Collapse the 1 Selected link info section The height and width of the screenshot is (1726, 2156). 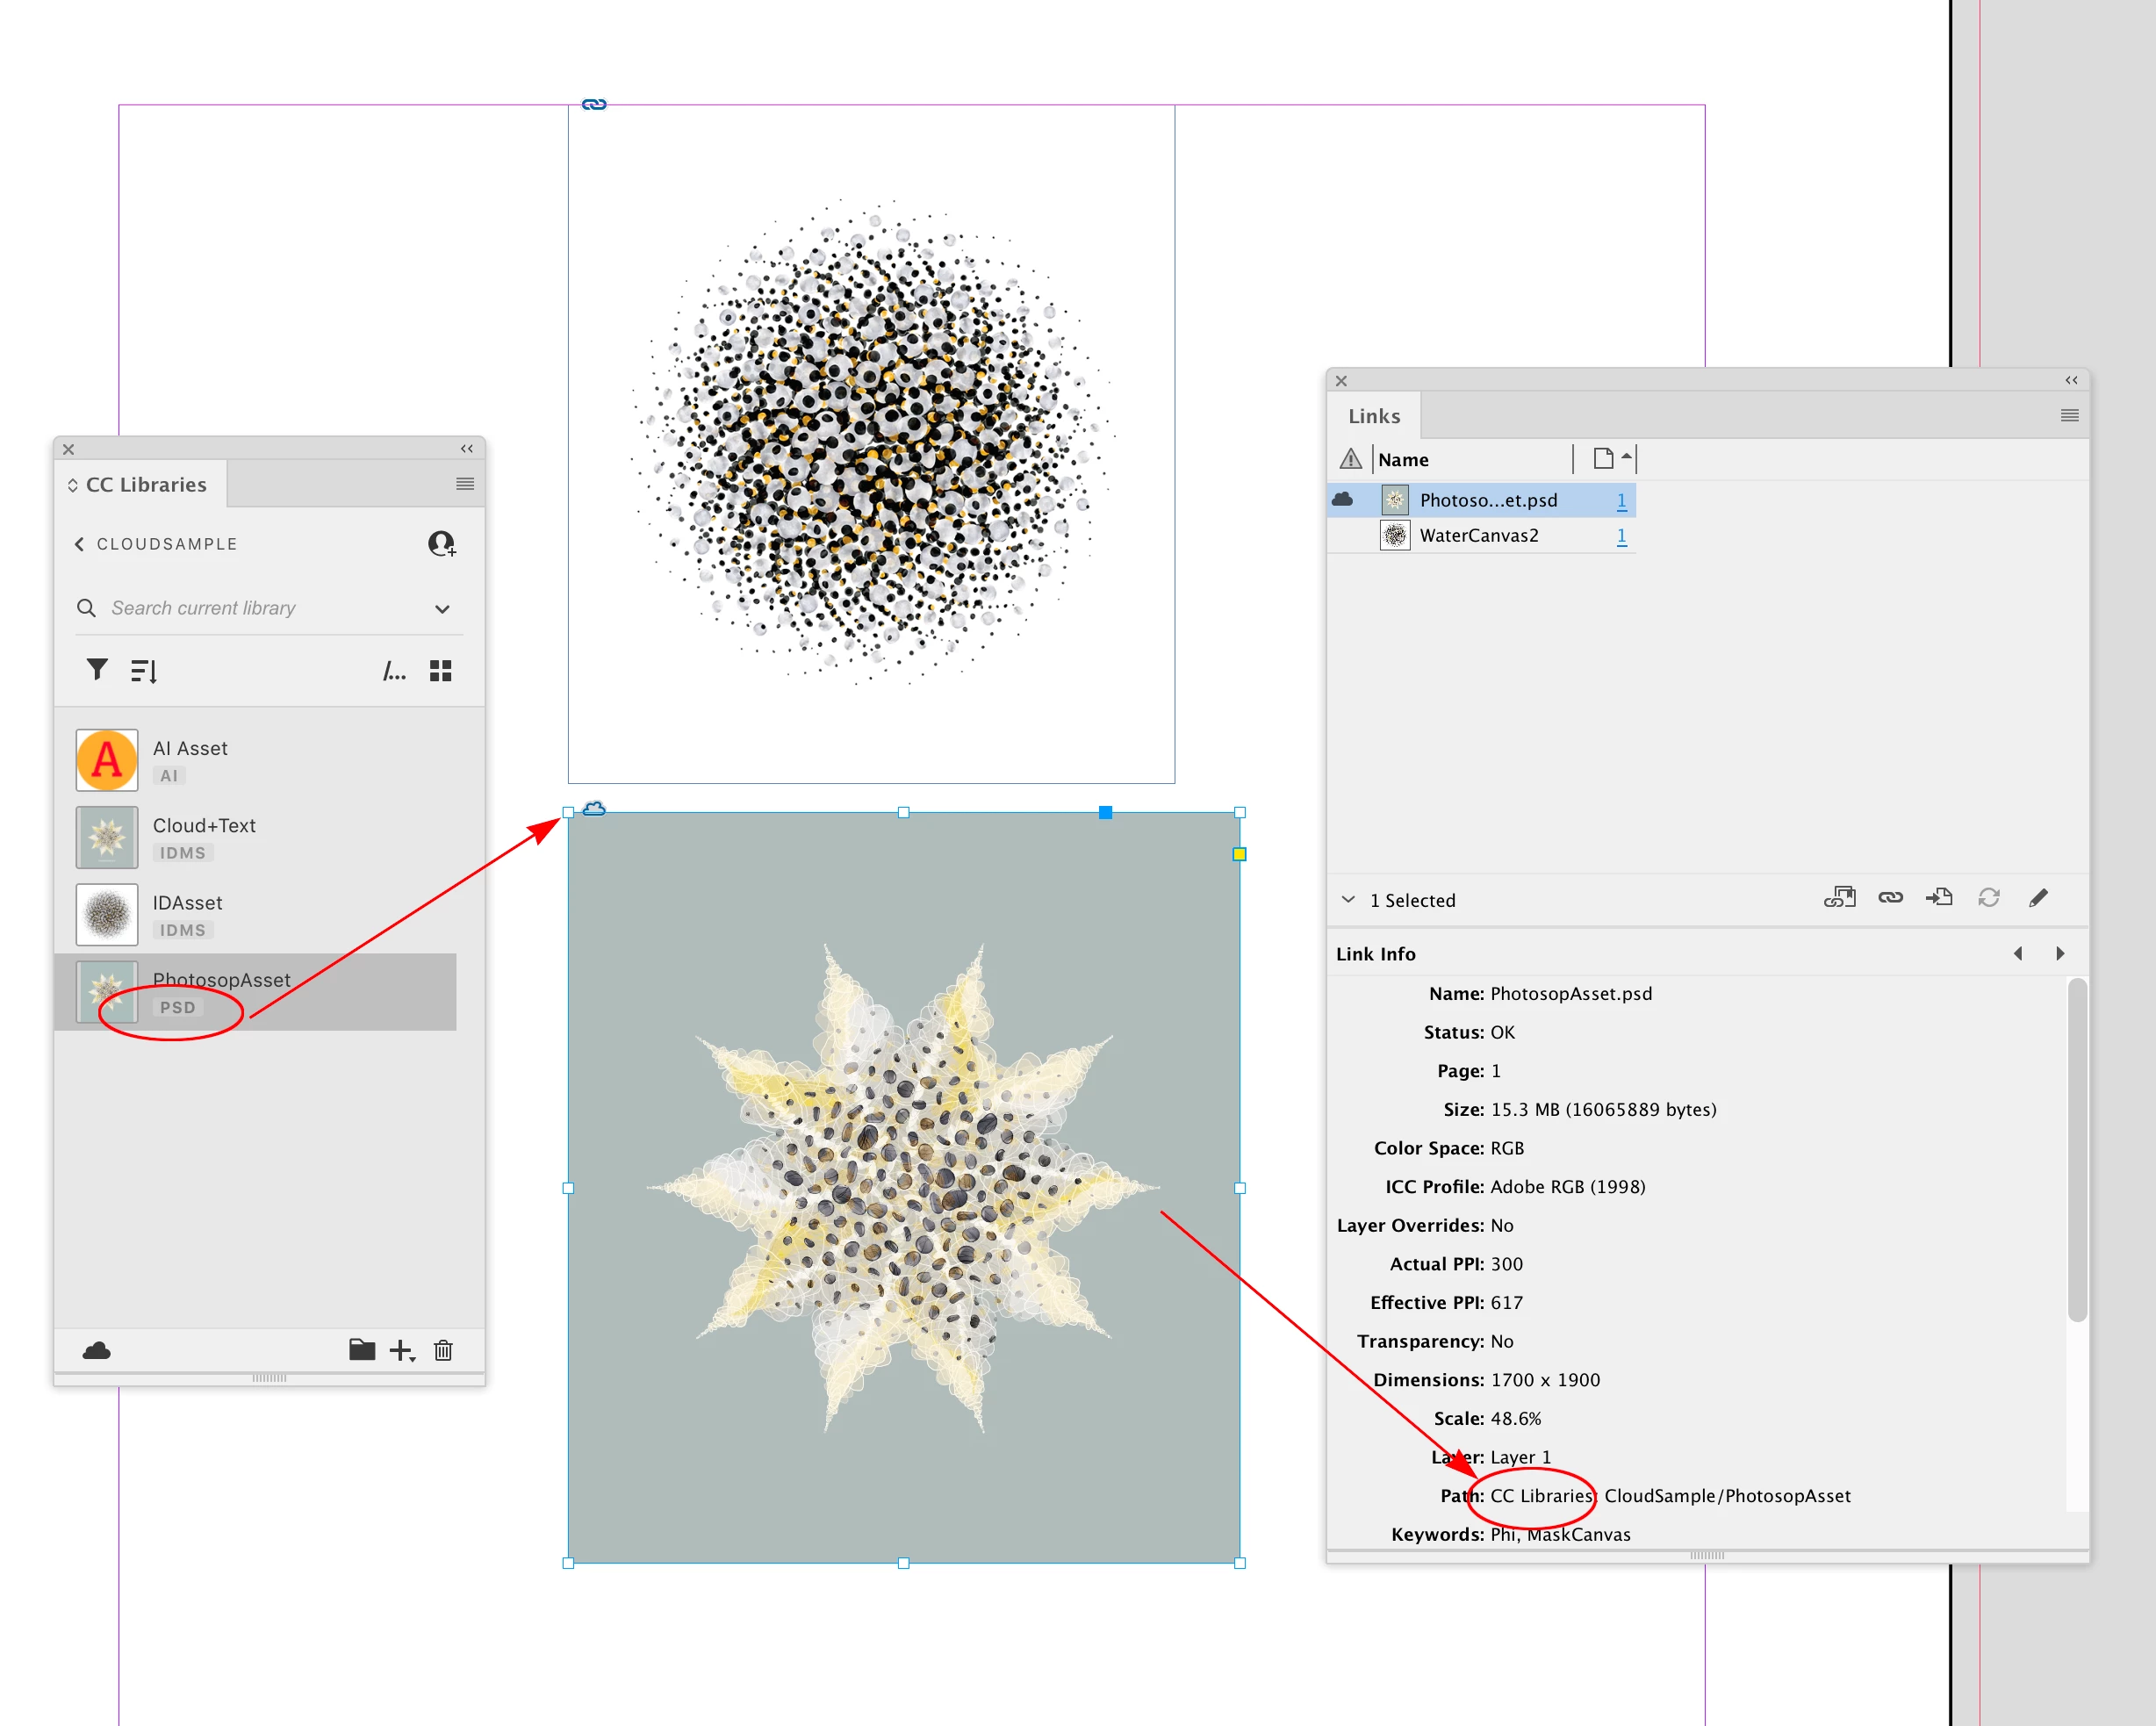click(1348, 899)
